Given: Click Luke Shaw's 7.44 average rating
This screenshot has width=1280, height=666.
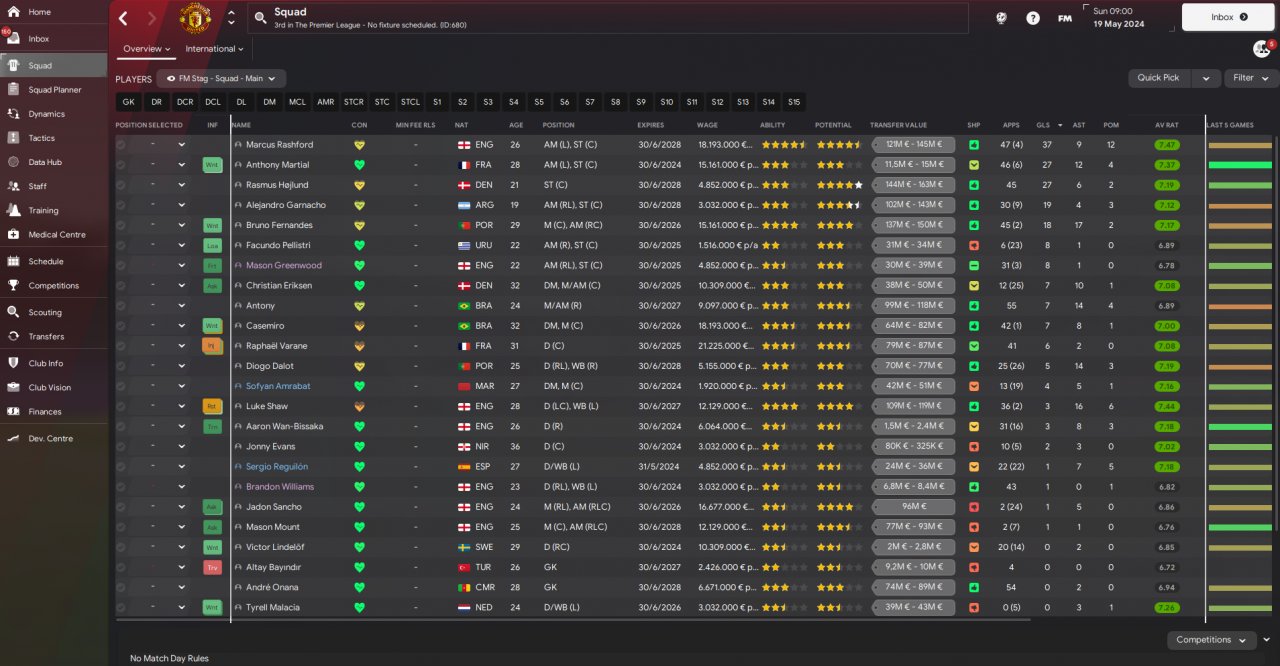Looking at the screenshot, I should [x=1167, y=406].
